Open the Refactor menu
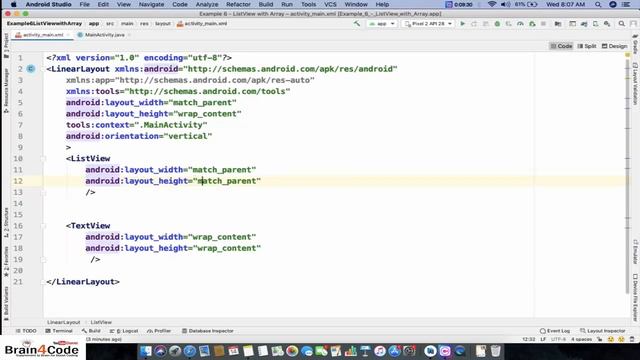 (238, 4)
